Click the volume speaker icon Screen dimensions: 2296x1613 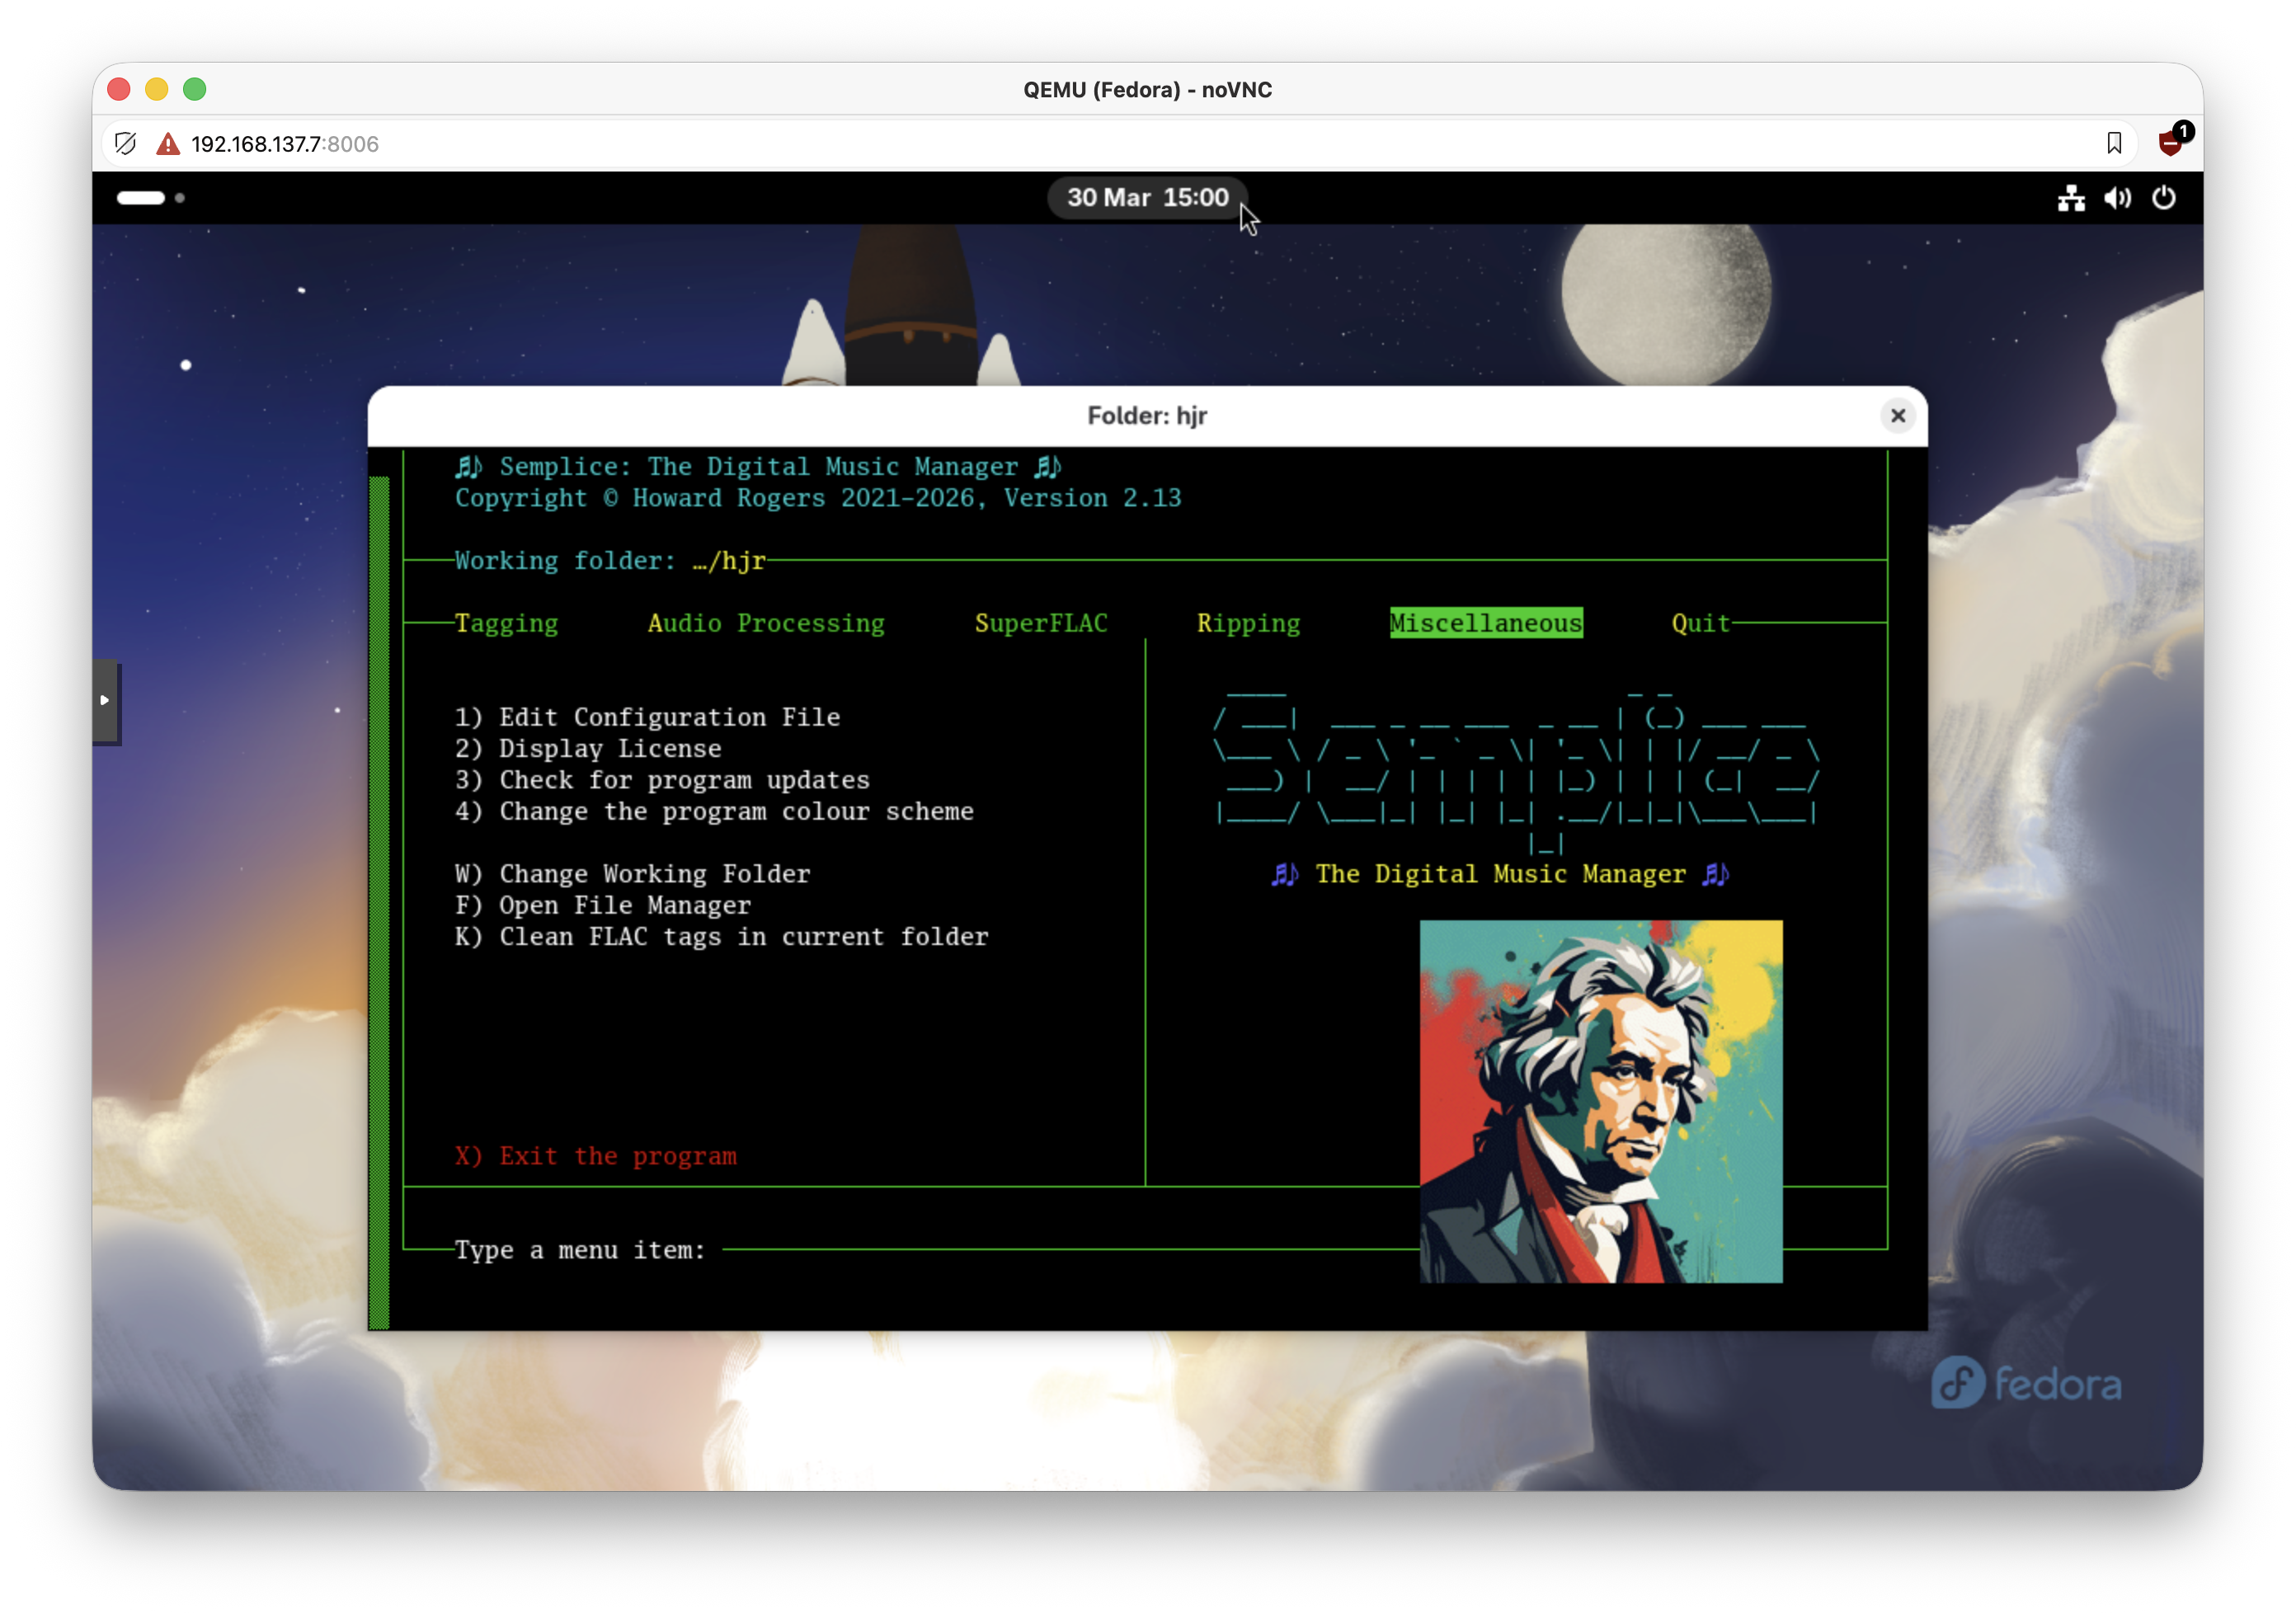click(x=2117, y=198)
